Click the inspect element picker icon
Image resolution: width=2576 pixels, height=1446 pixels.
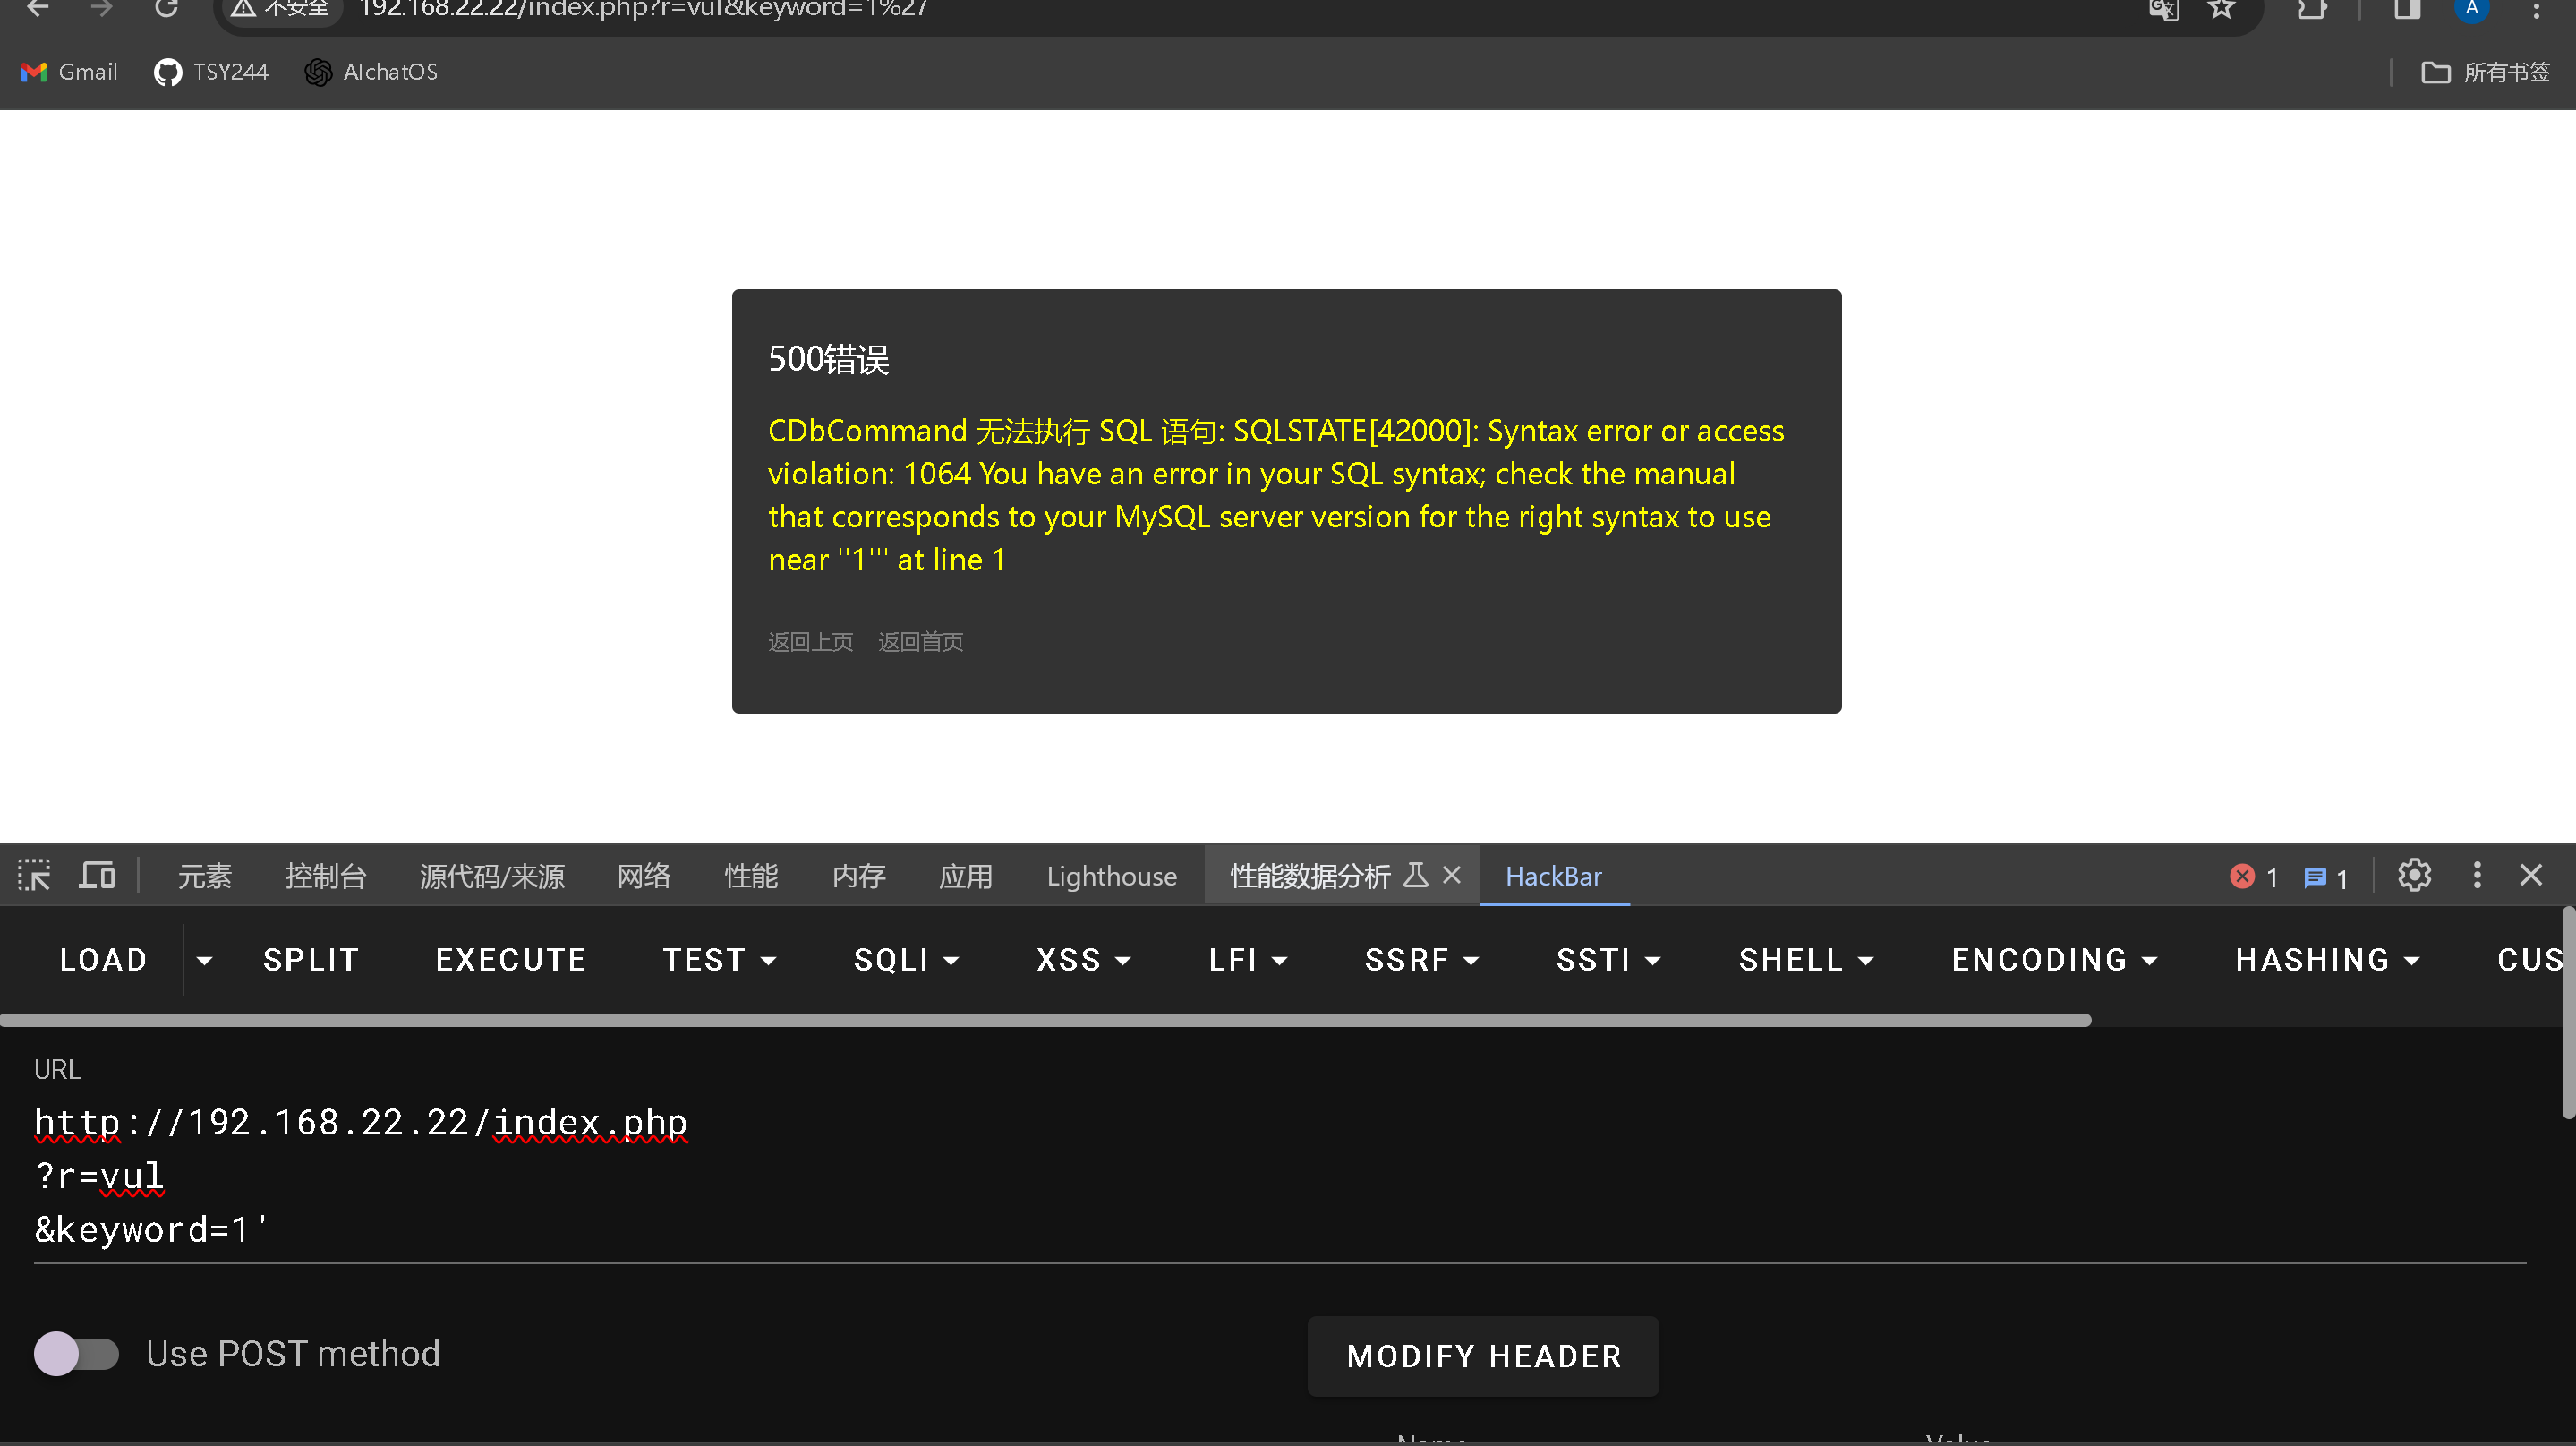34,876
